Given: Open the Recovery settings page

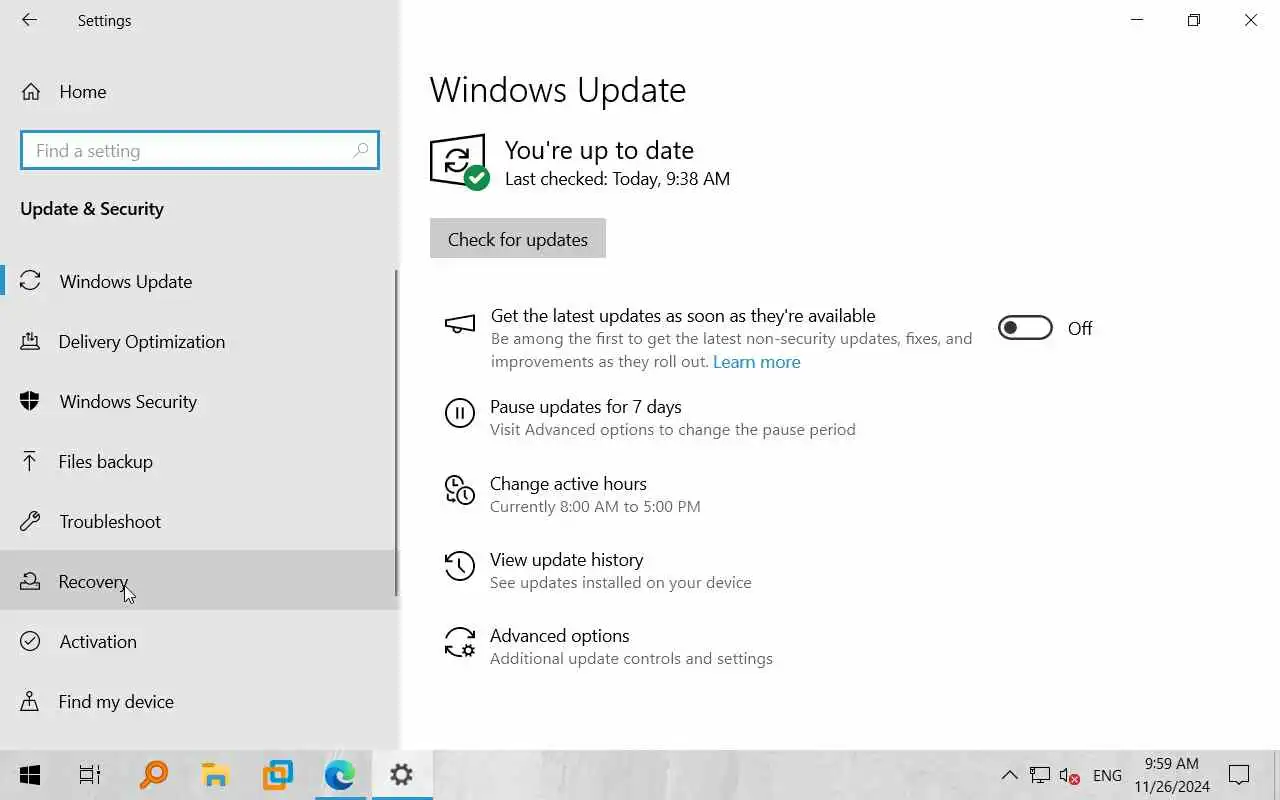Looking at the screenshot, I should click(x=198, y=581).
